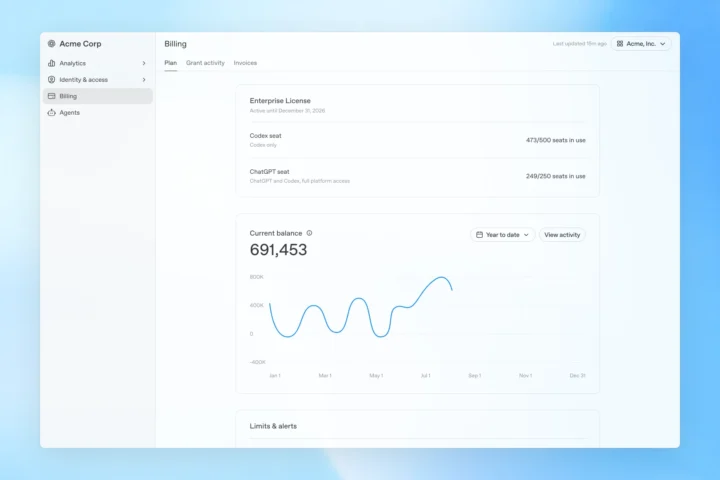
Task: Click the Codex seat row label
Action: click(265, 136)
